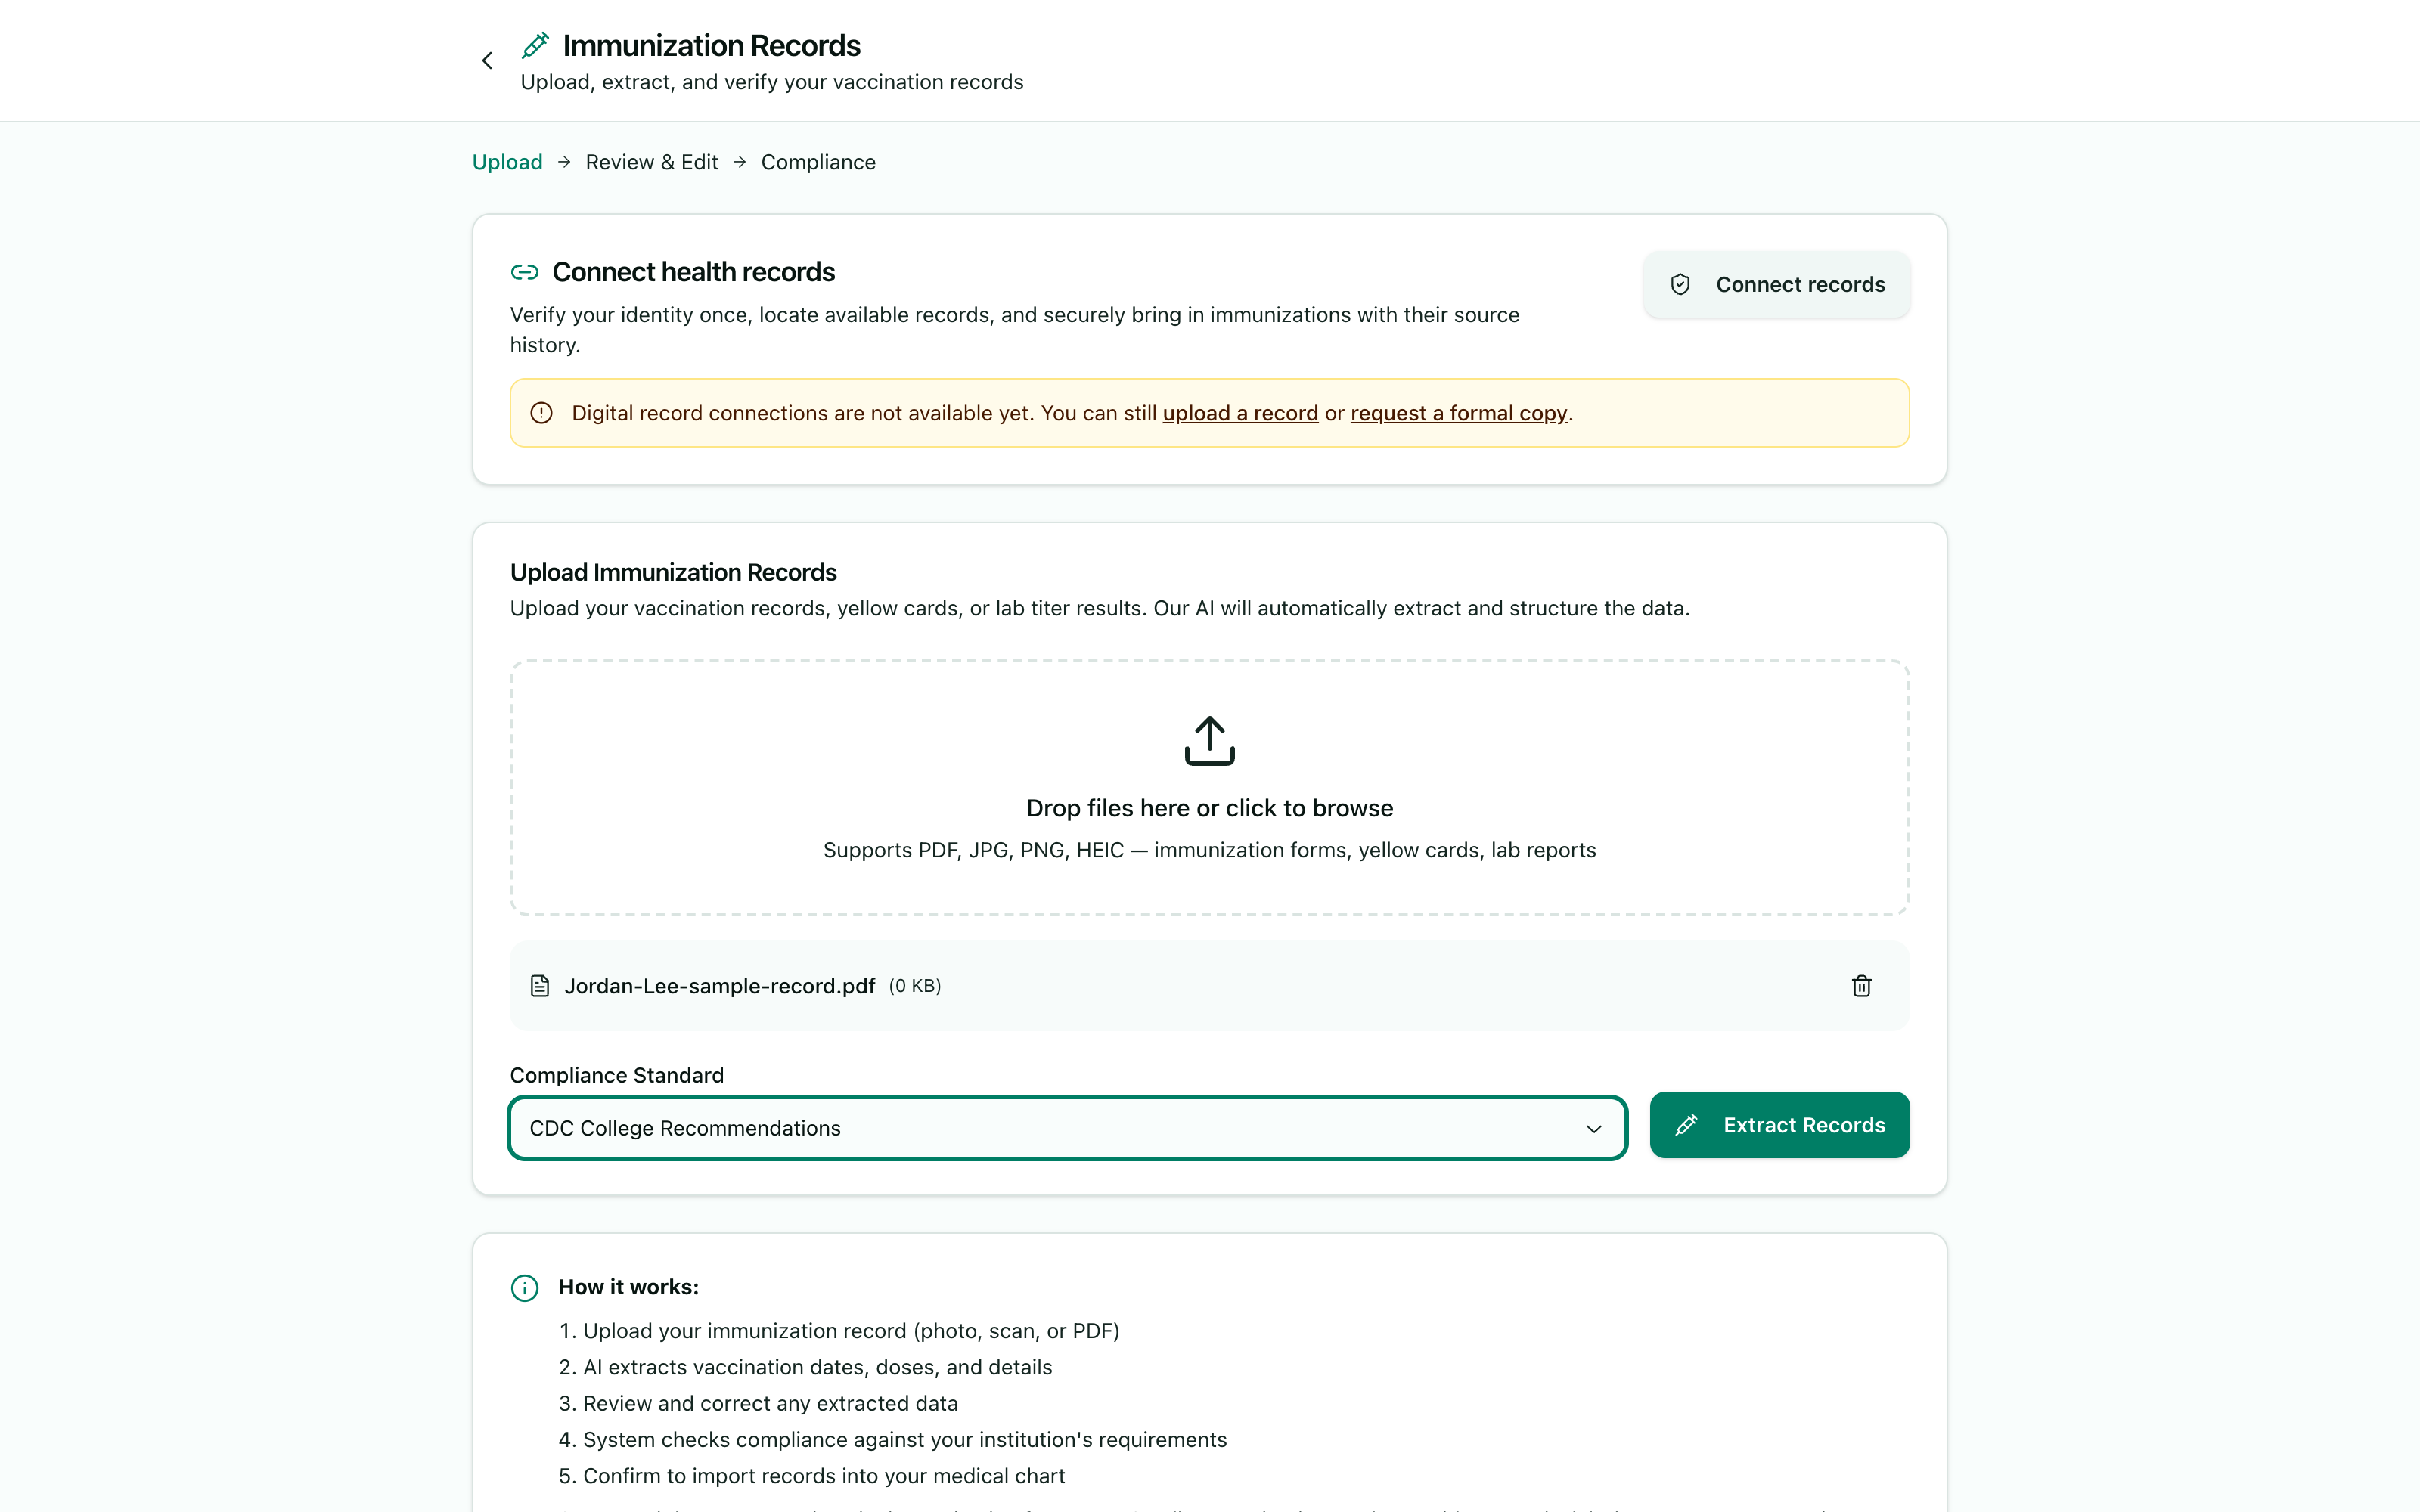The width and height of the screenshot is (2420, 1512).
Task: Click the upload arrow icon in drop zone
Action: click(1209, 741)
